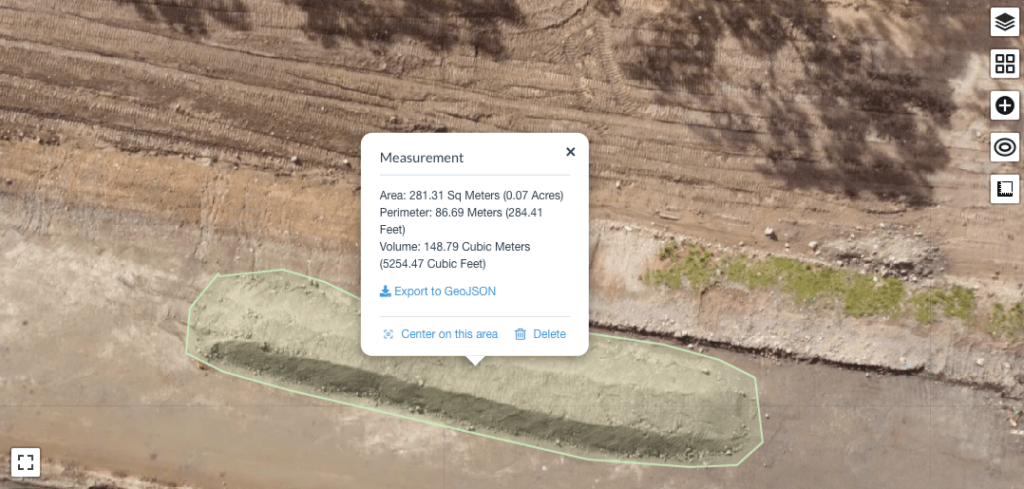The image size is (1024, 489).
Task: Click the Measurement popup heading
Action: [422, 157]
